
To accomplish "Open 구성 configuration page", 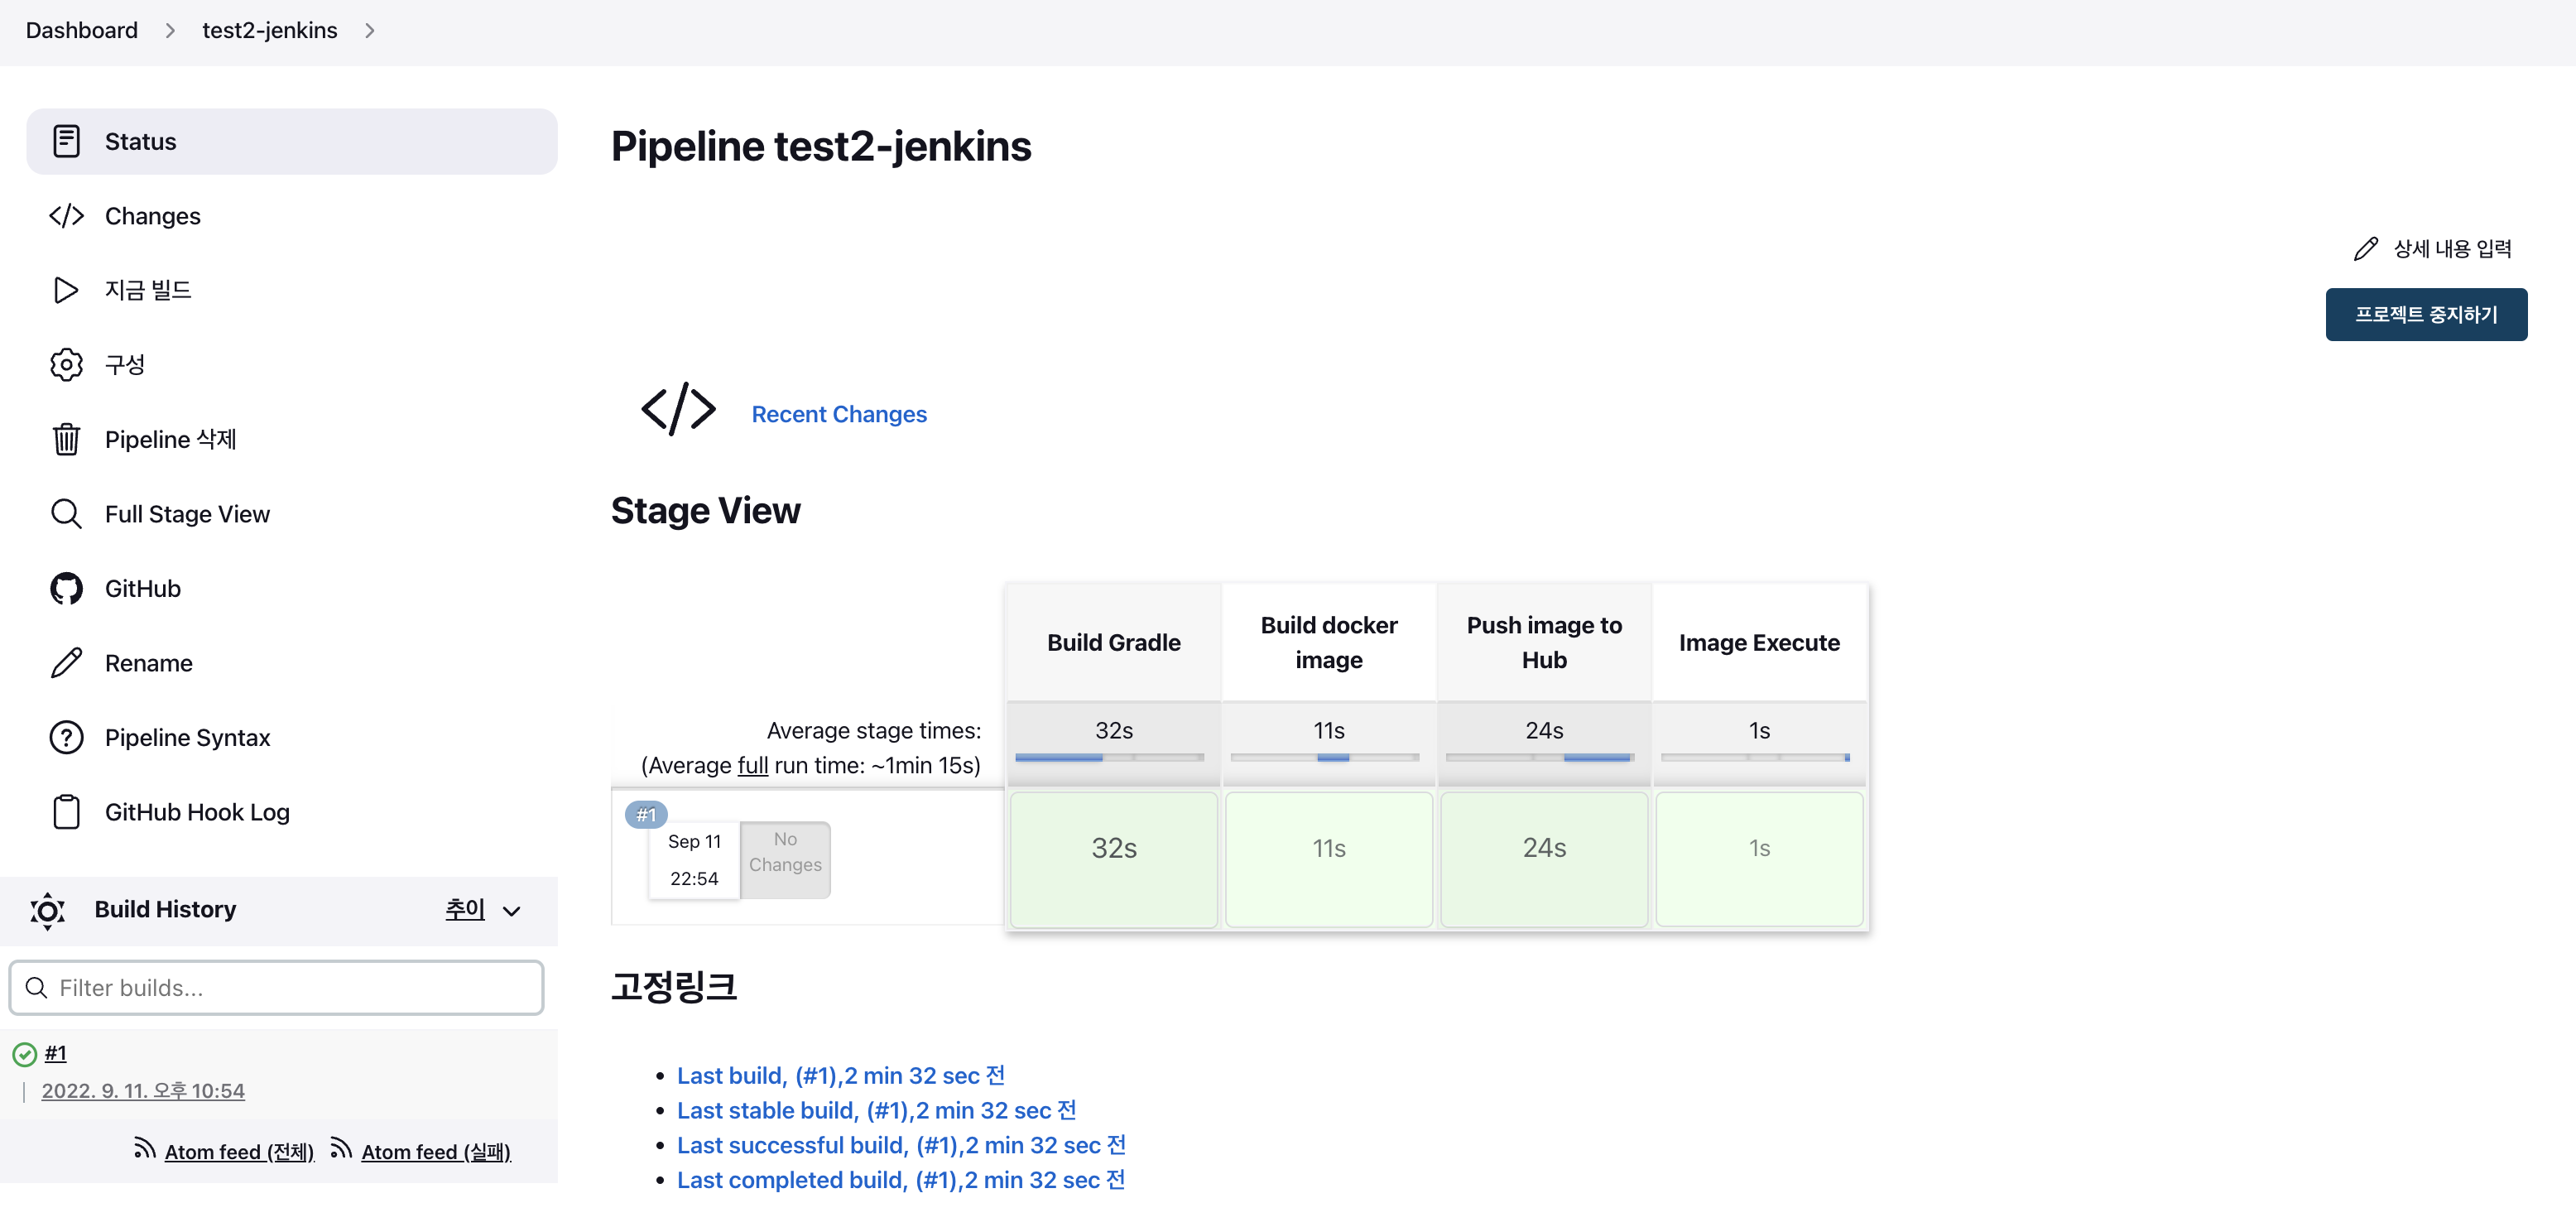I will 291,365.
